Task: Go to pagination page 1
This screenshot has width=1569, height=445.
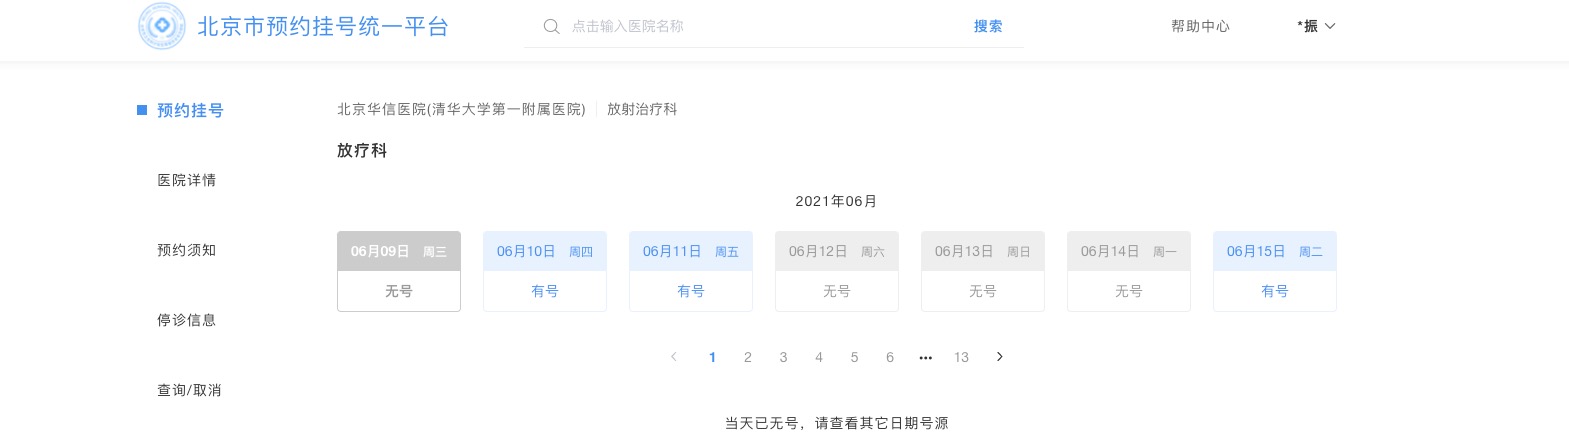Action: pos(712,357)
